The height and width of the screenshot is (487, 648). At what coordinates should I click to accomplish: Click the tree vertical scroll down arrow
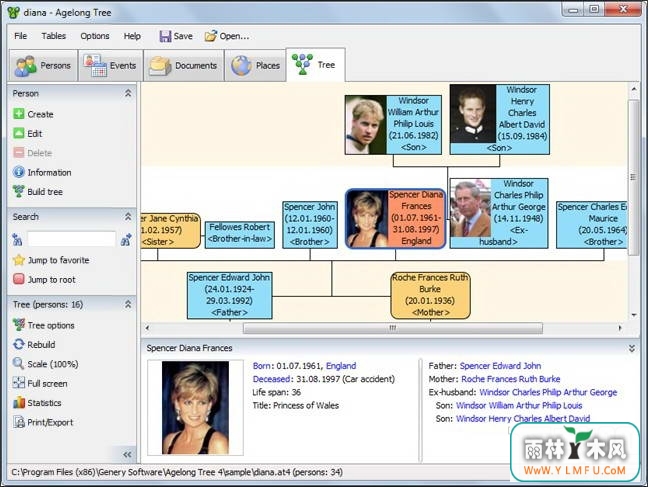pos(634,315)
